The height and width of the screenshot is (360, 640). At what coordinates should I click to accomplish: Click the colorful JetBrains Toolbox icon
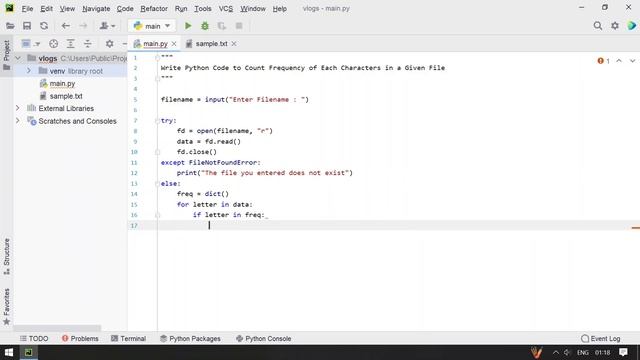[x=632, y=26]
